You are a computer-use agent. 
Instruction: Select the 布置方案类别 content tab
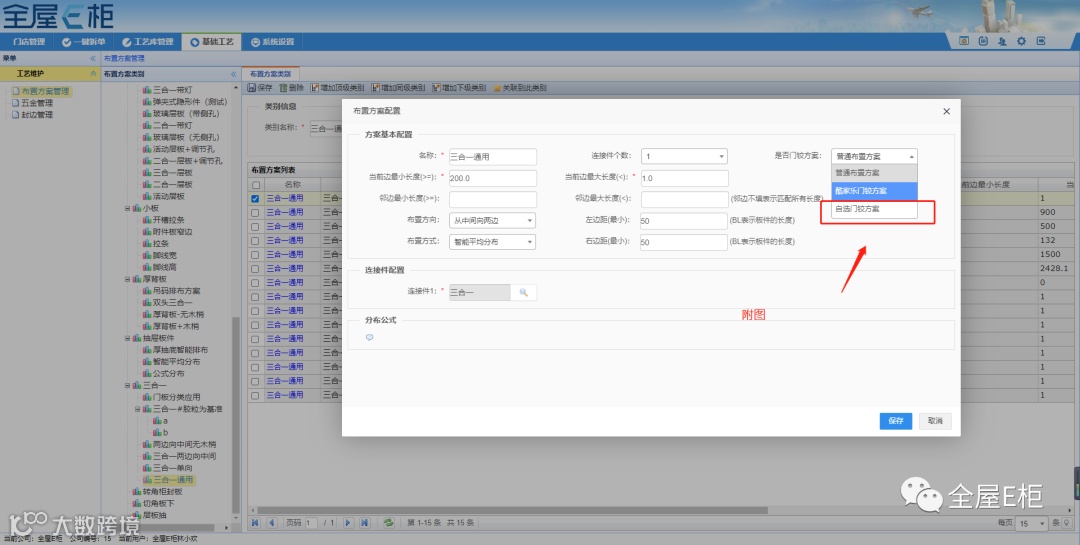[x=271, y=74]
